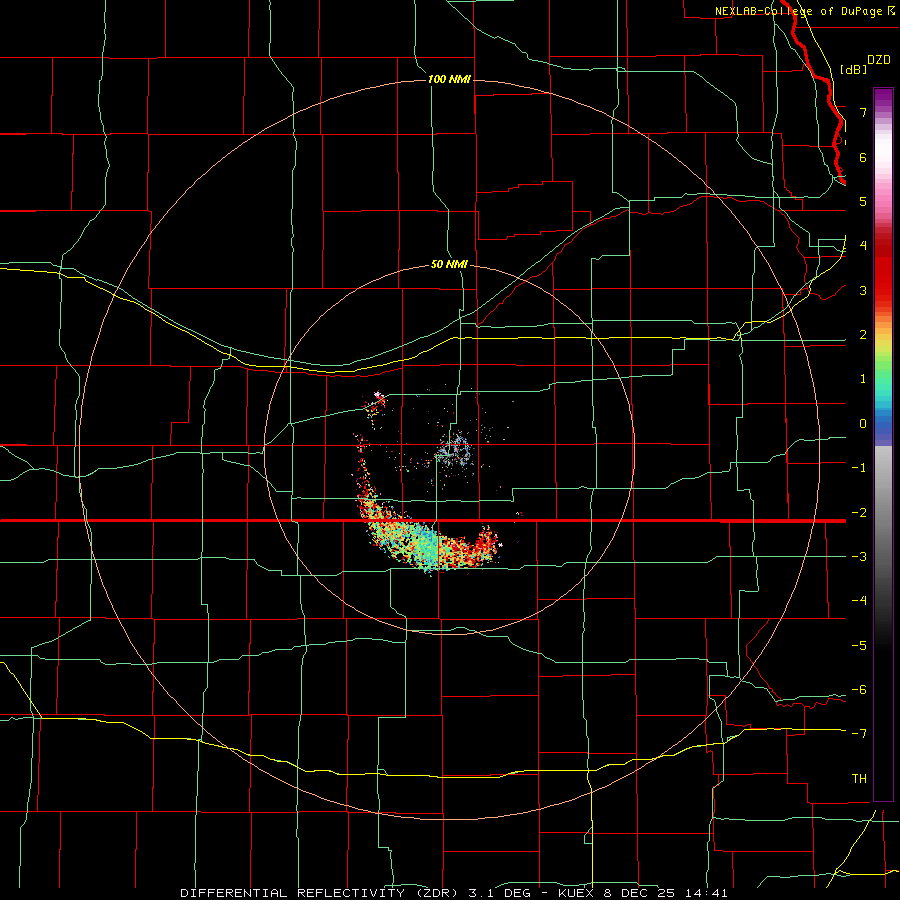Click the 0 dB tick label
The height and width of the screenshot is (900, 900).
pos(863,424)
